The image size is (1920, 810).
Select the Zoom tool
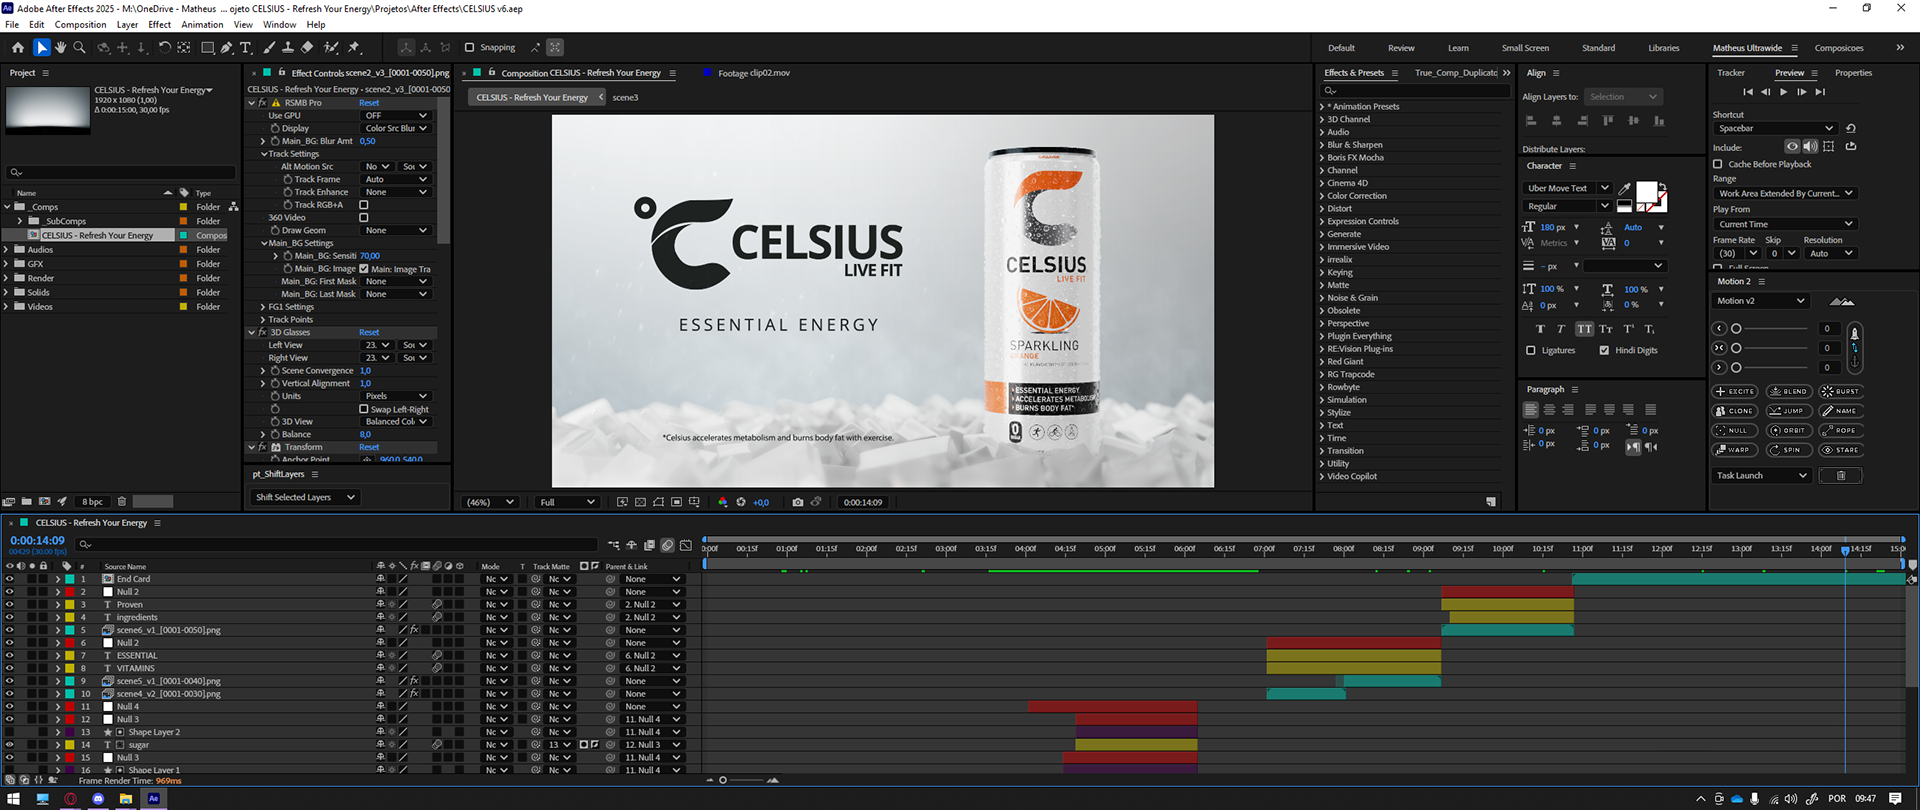pos(80,47)
